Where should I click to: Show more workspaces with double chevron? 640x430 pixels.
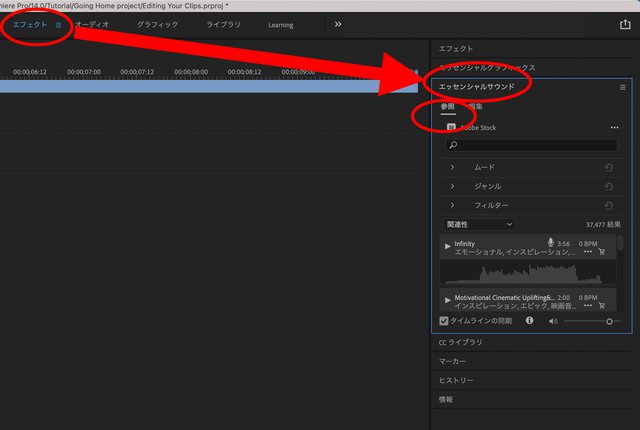338,24
